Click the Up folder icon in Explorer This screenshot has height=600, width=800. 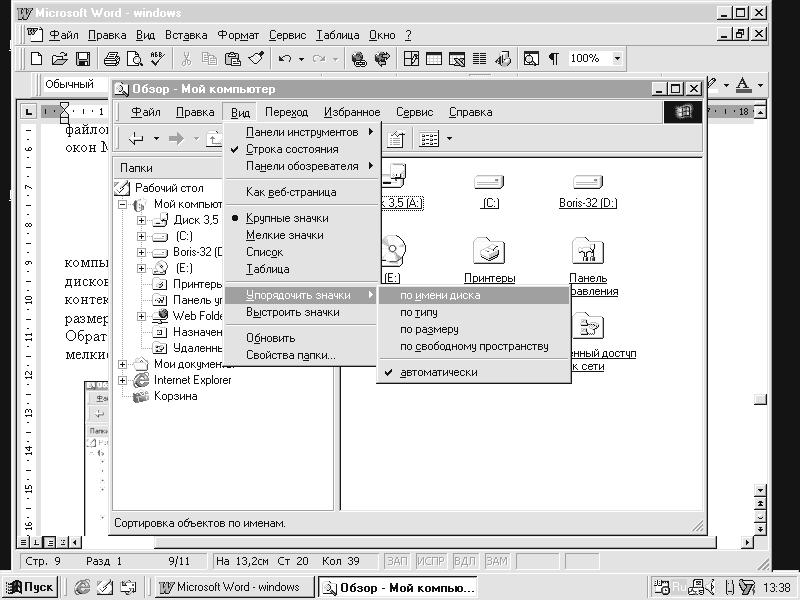point(214,138)
